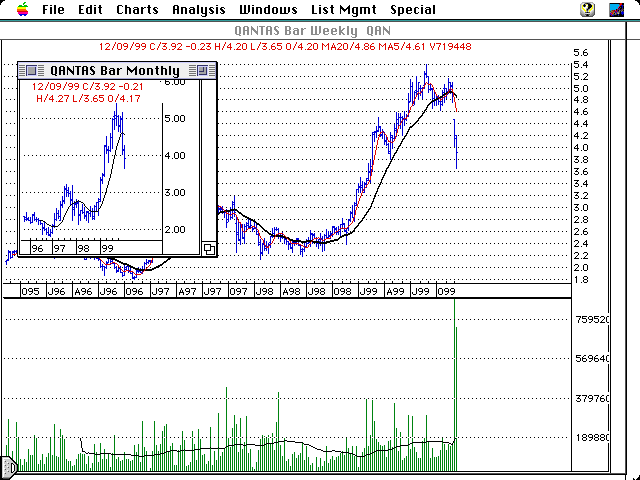Click the 5.00 label in monthly chart
The image size is (640, 480).
175,118
